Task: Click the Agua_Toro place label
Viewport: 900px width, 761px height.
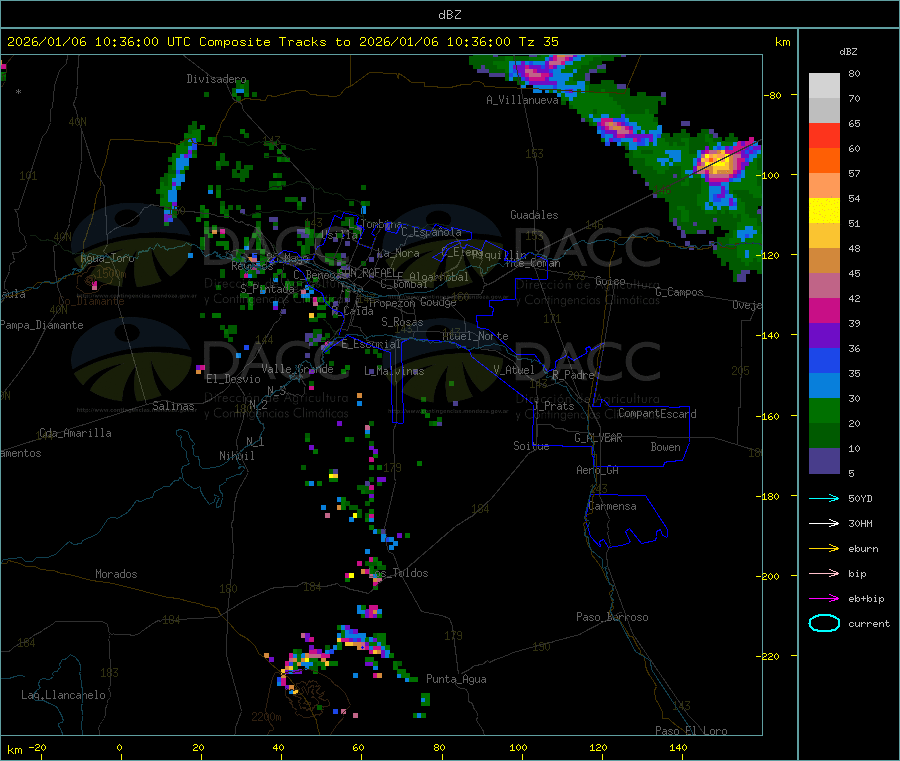Action: (x=107, y=258)
